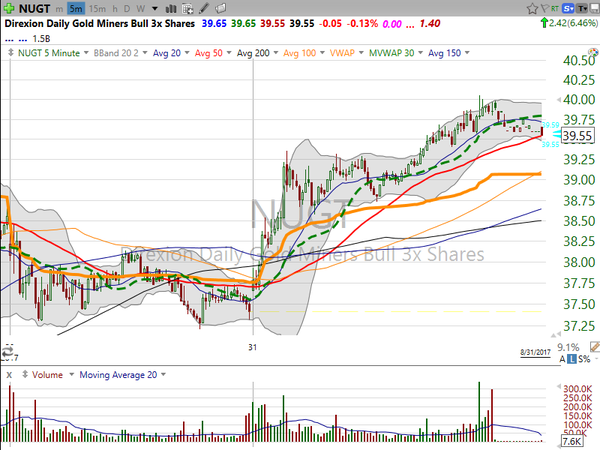This screenshot has width=600, height=450.
Task: Toggle logarithmic scale L
Action: 571,359
